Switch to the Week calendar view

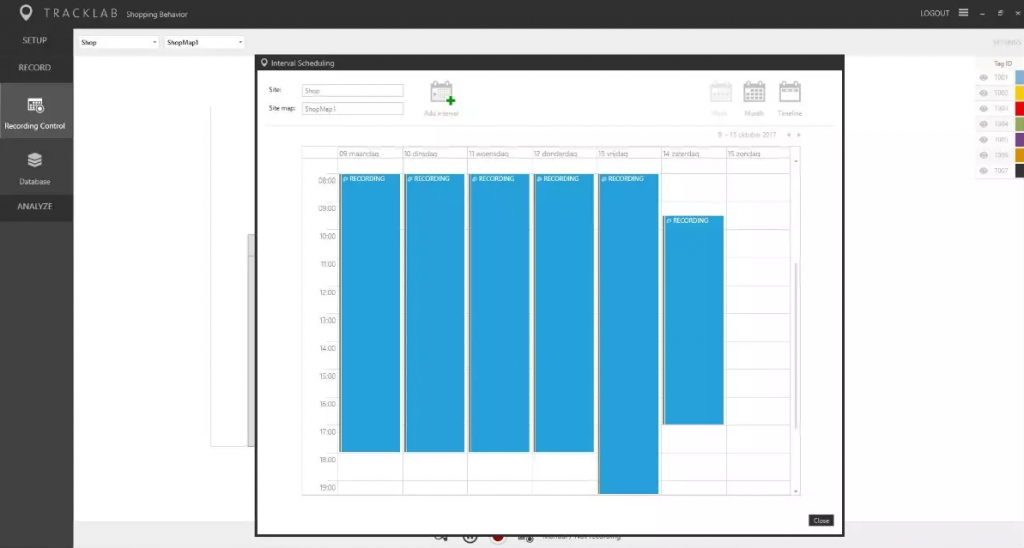[720, 92]
